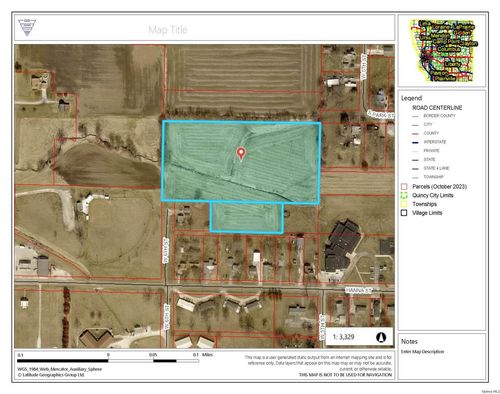Click the 'HANNA ST' street label

[358, 291]
